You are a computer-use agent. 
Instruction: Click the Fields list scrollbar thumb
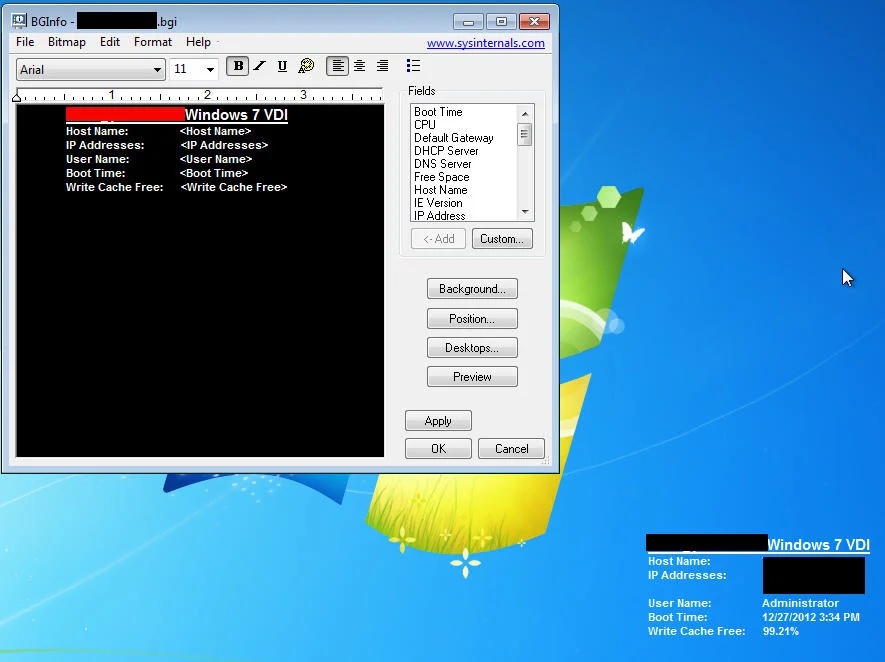coord(524,134)
